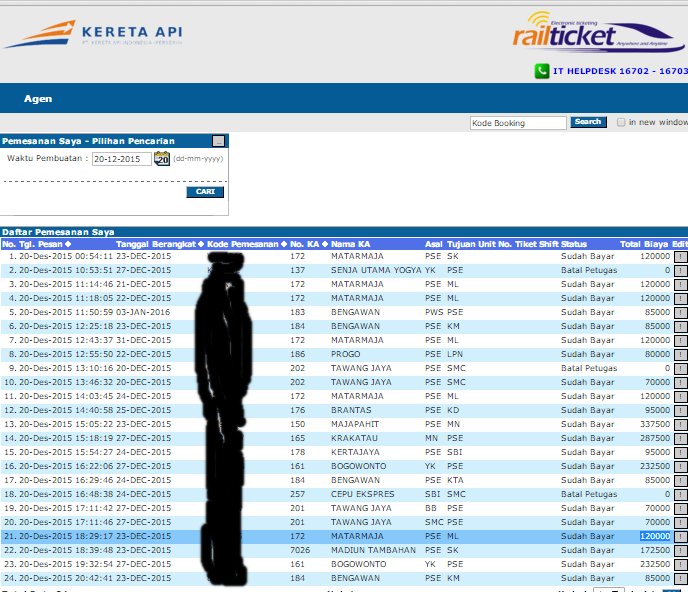Click the Waktu Pembuatan date field

coord(122,159)
